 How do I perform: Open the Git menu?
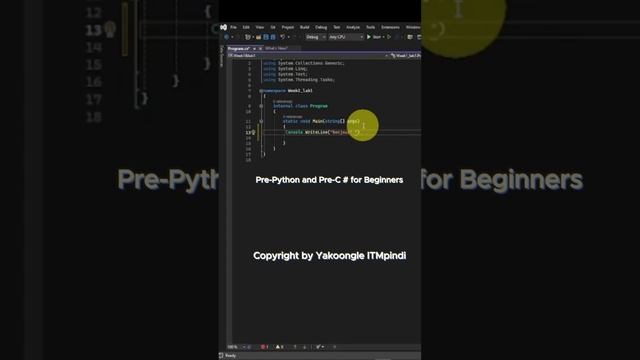pyautogui.click(x=273, y=27)
